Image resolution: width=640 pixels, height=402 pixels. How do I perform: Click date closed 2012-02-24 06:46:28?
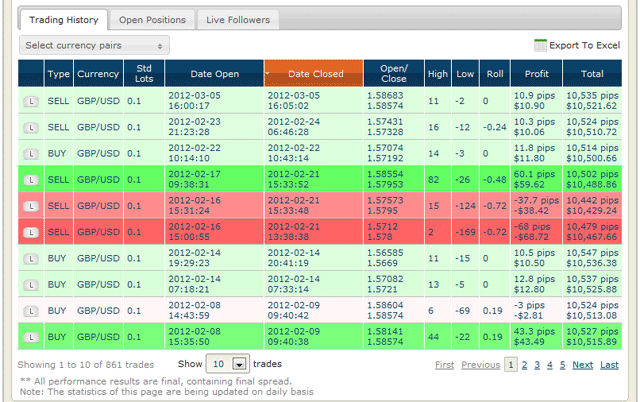click(x=314, y=127)
